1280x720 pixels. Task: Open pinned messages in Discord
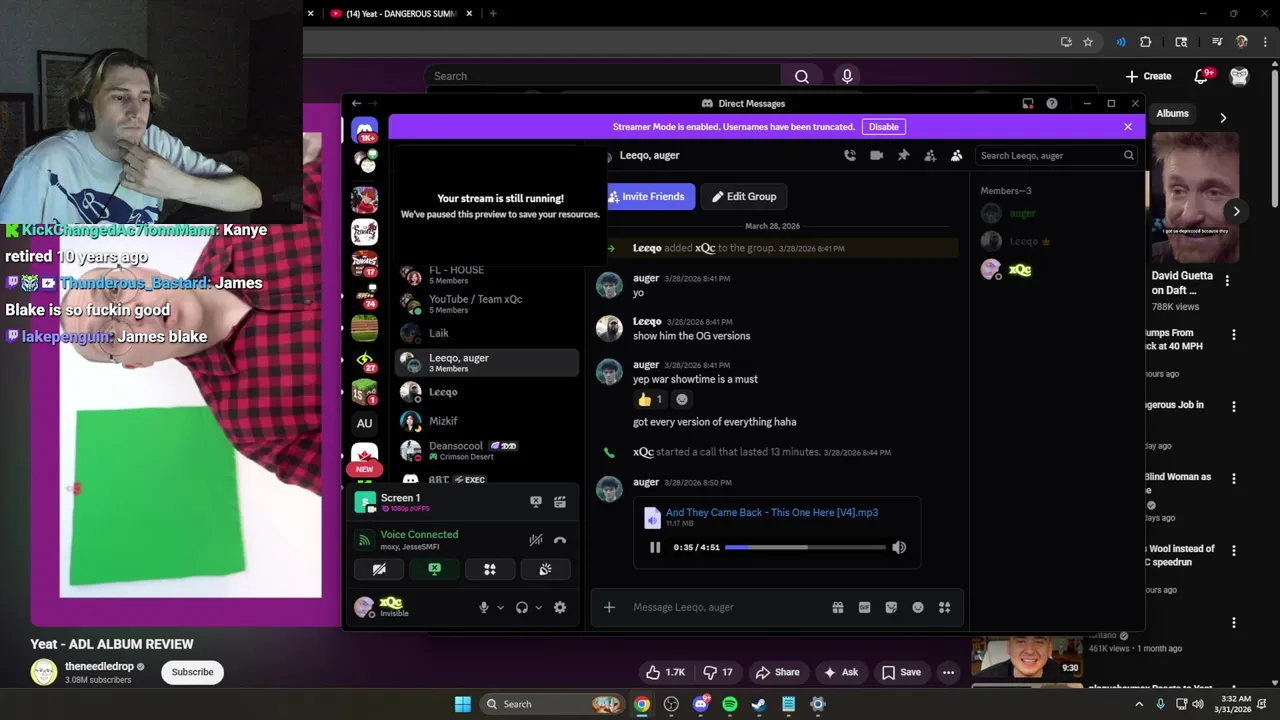(903, 155)
